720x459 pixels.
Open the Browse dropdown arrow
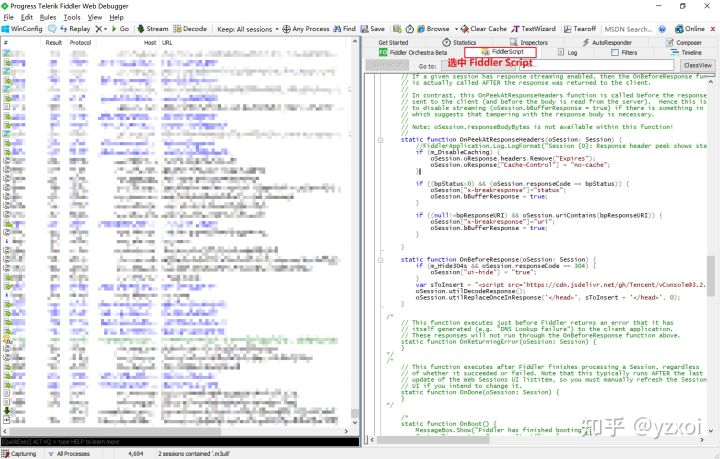pos(456,29)
